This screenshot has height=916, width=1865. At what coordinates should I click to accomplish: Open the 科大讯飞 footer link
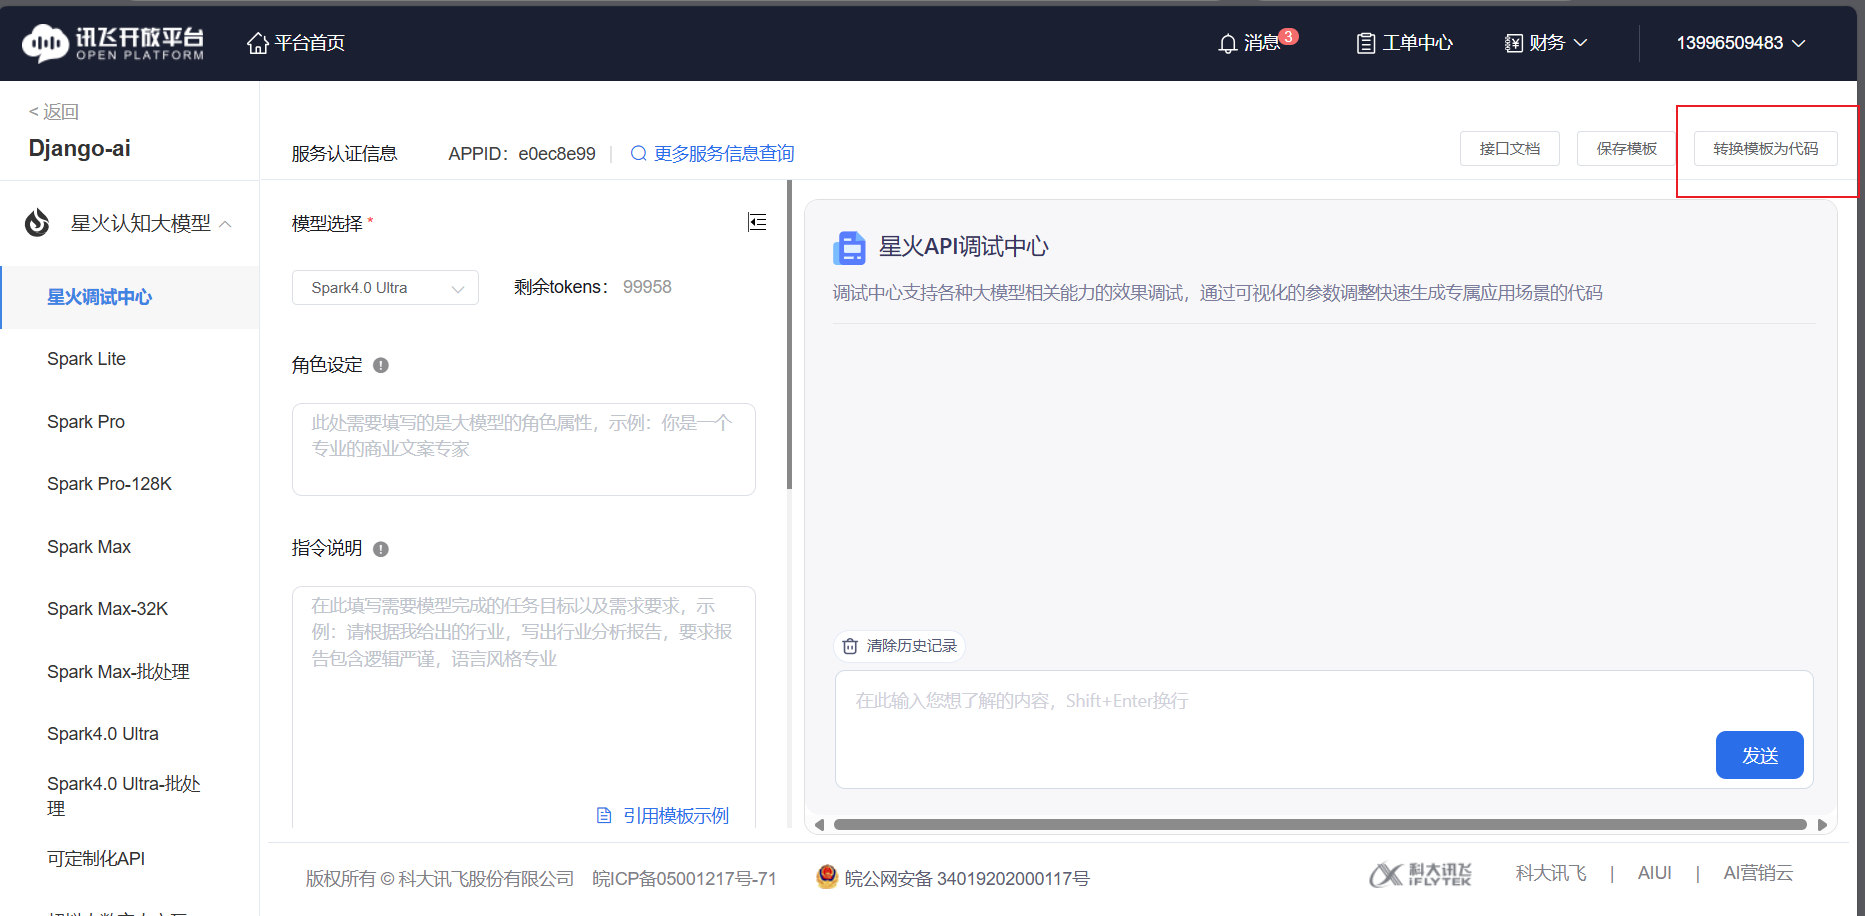click(x=1551, y=873)
